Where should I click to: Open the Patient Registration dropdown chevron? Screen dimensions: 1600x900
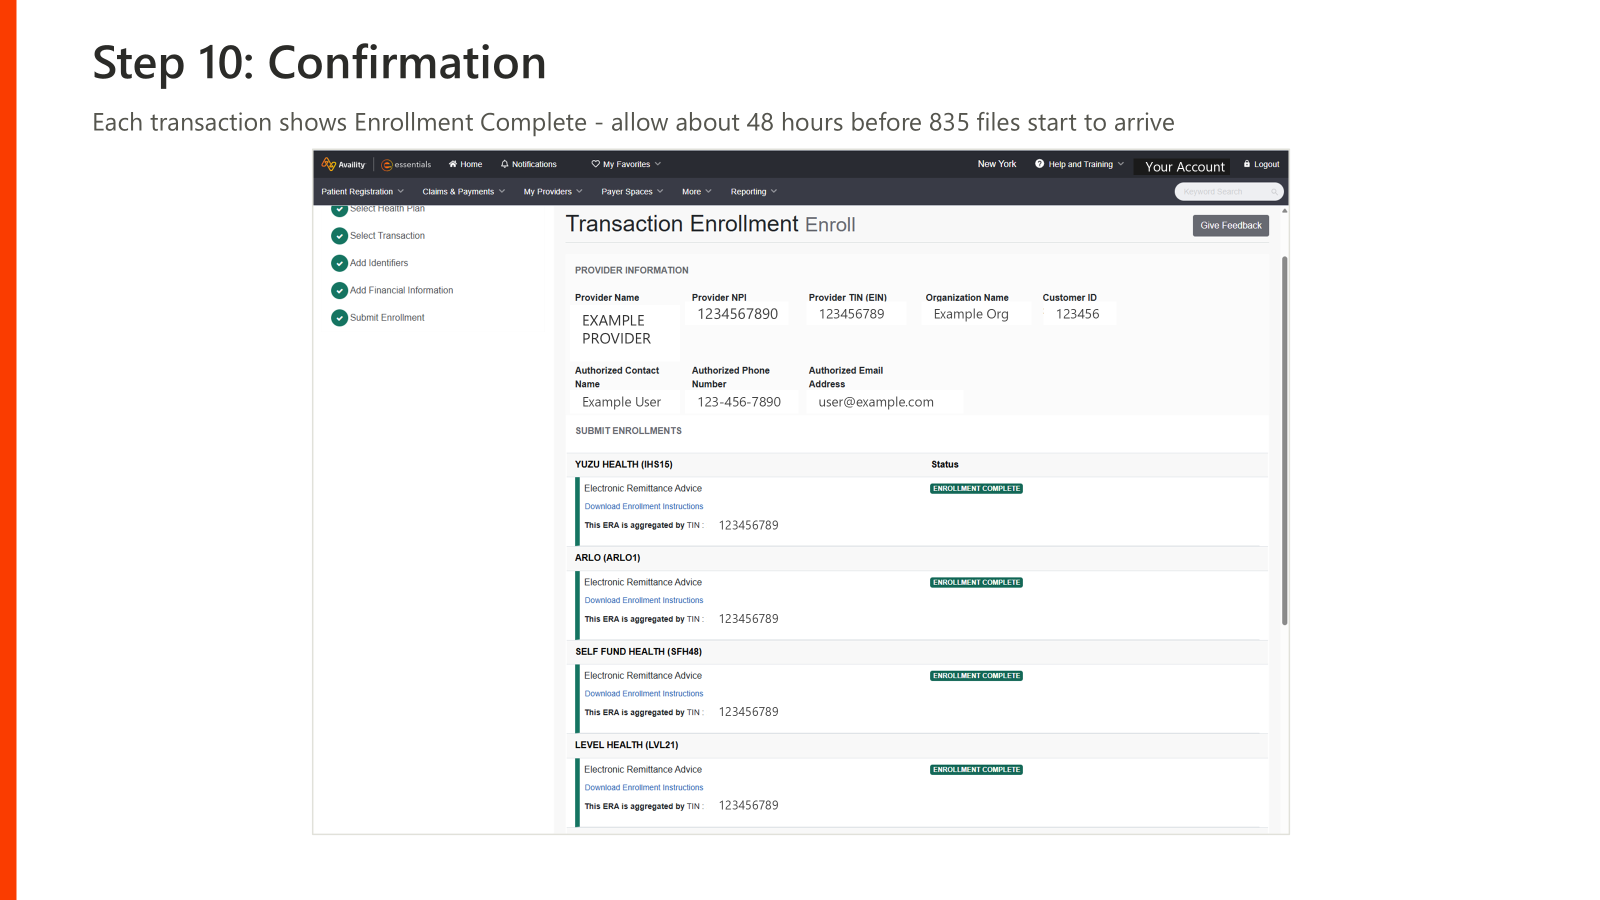(x=401, y=191)
